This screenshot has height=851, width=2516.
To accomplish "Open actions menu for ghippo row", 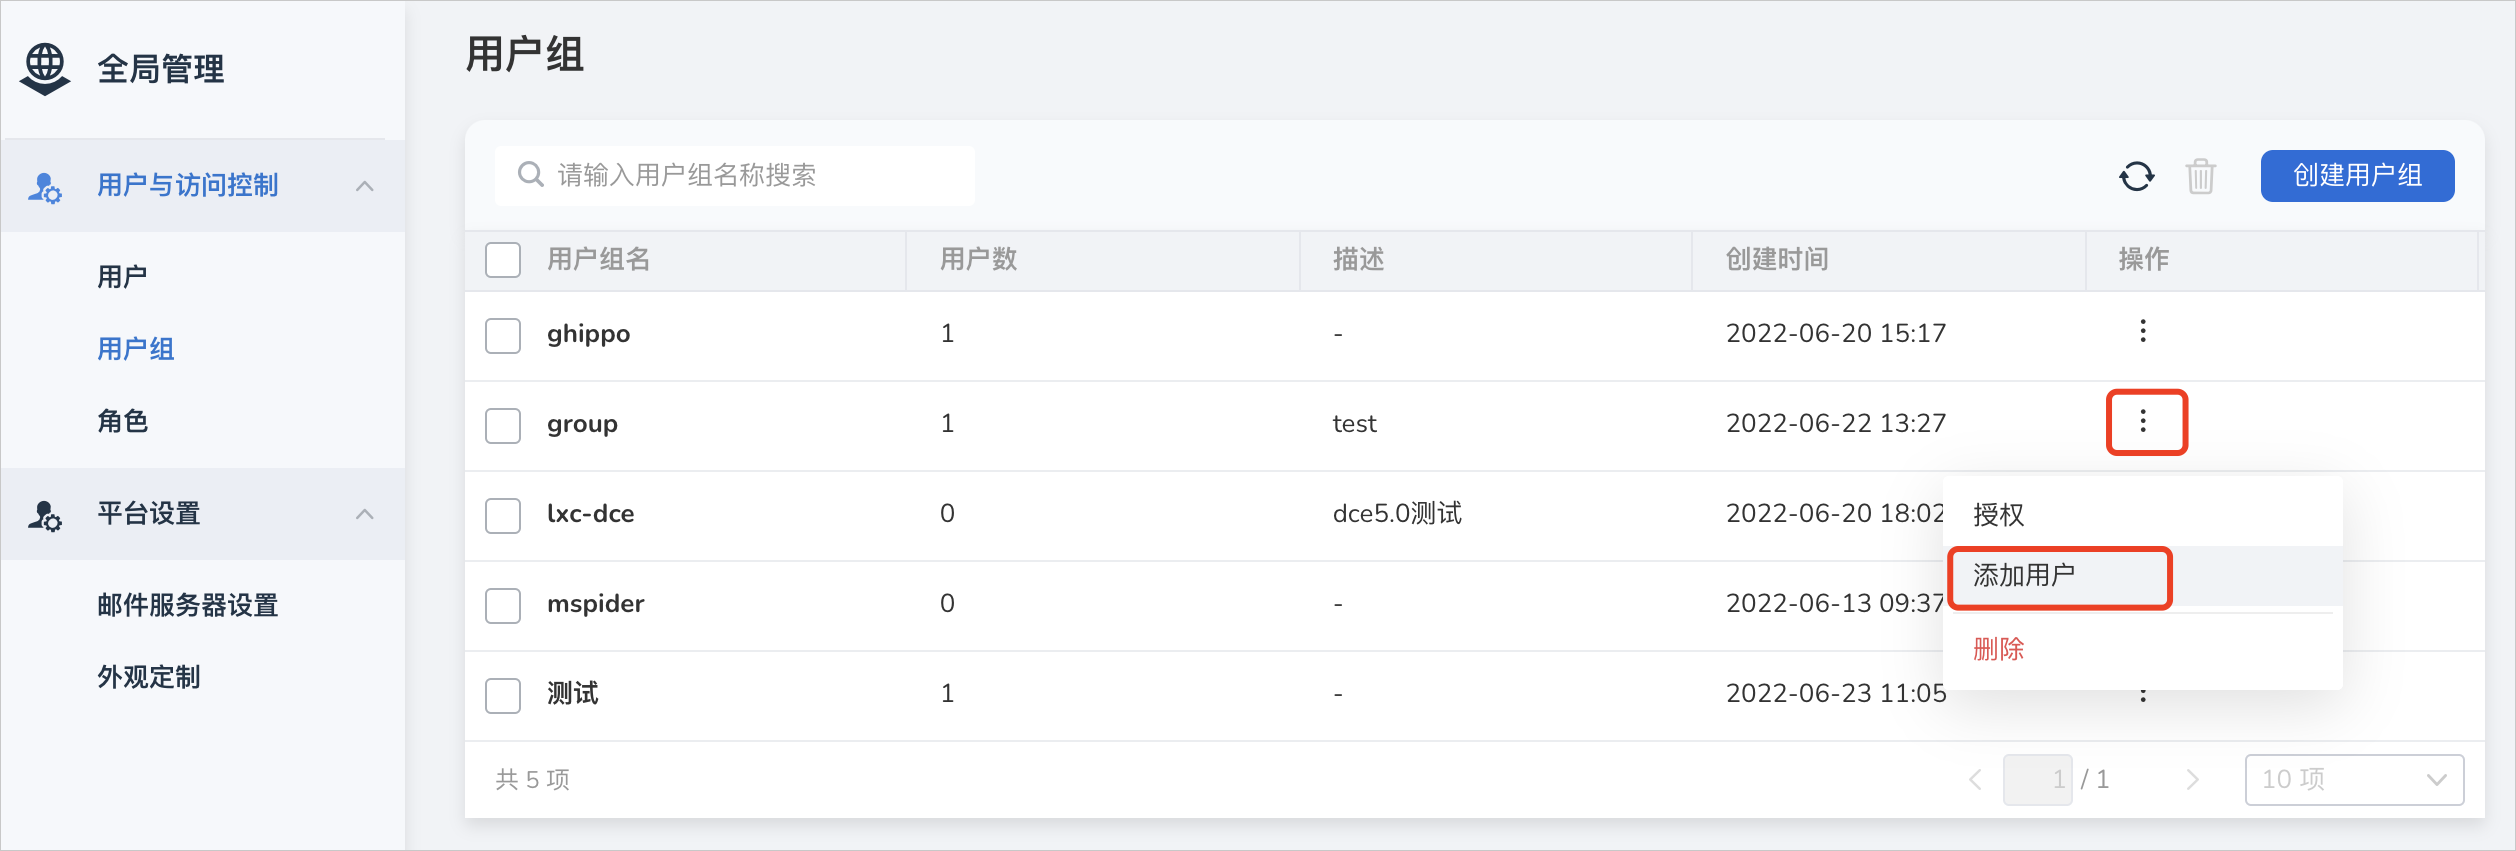I will pyautogui.click(x=2143, y=331).
